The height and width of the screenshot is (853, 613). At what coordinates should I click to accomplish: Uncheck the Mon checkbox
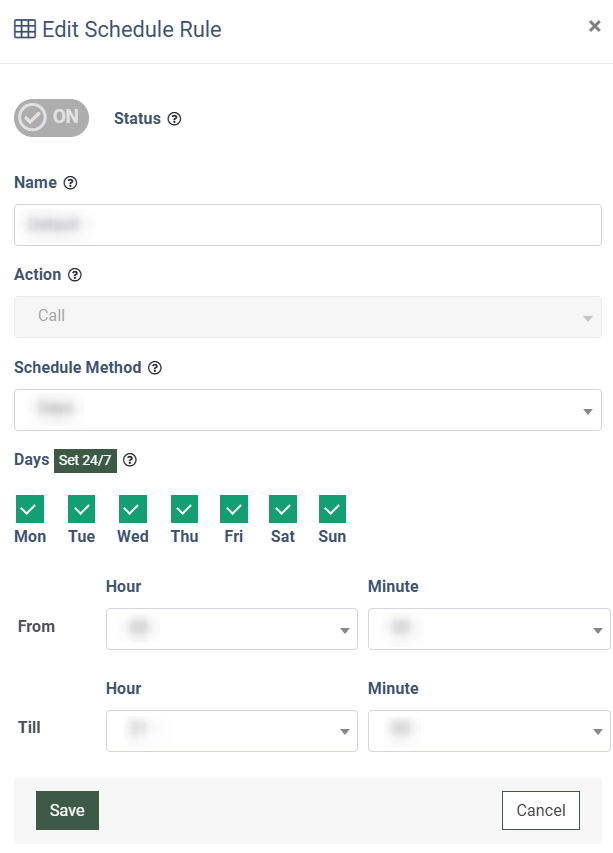pyautogui.click(x=30, y=509)
